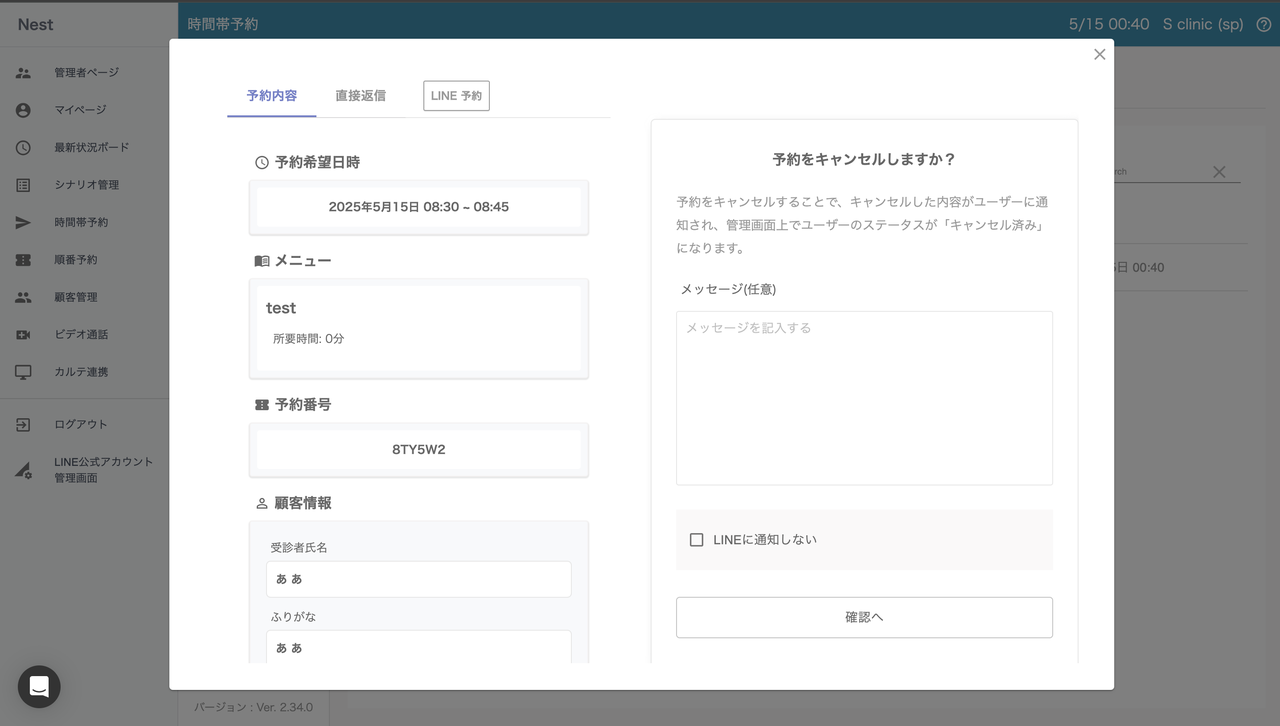This screenshot has height=726, width=1280.
Task: Click the help question mark icon
Action: click(x=1263, y=24)
